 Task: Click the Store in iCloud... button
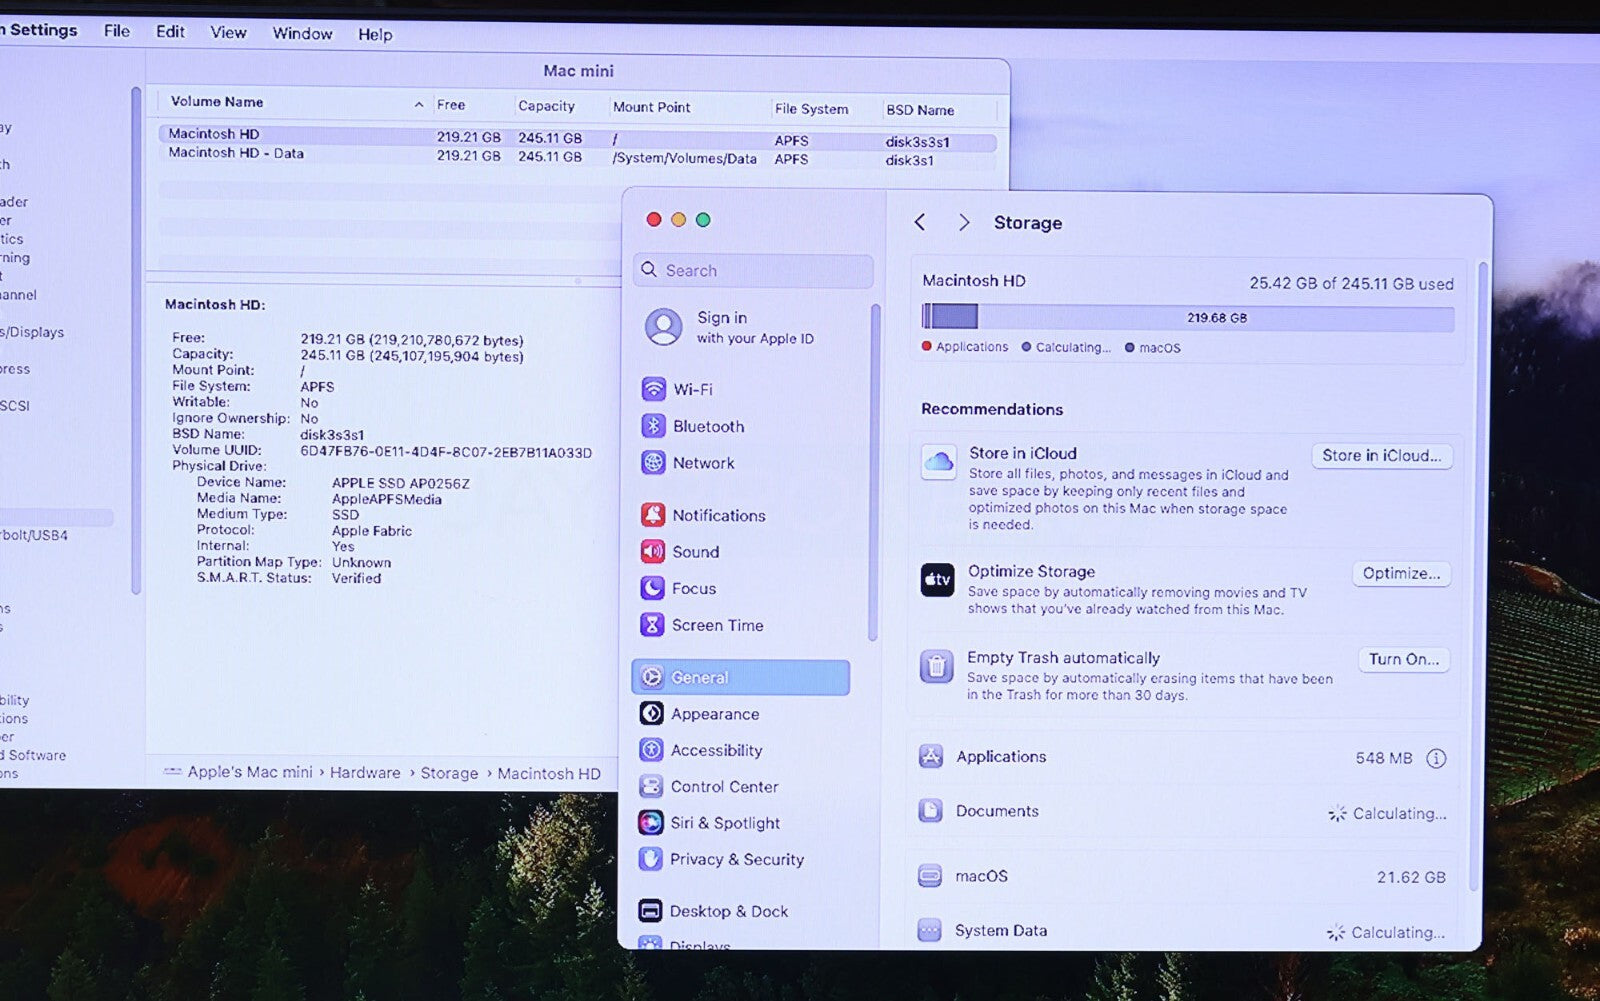tap(1381, 456)
